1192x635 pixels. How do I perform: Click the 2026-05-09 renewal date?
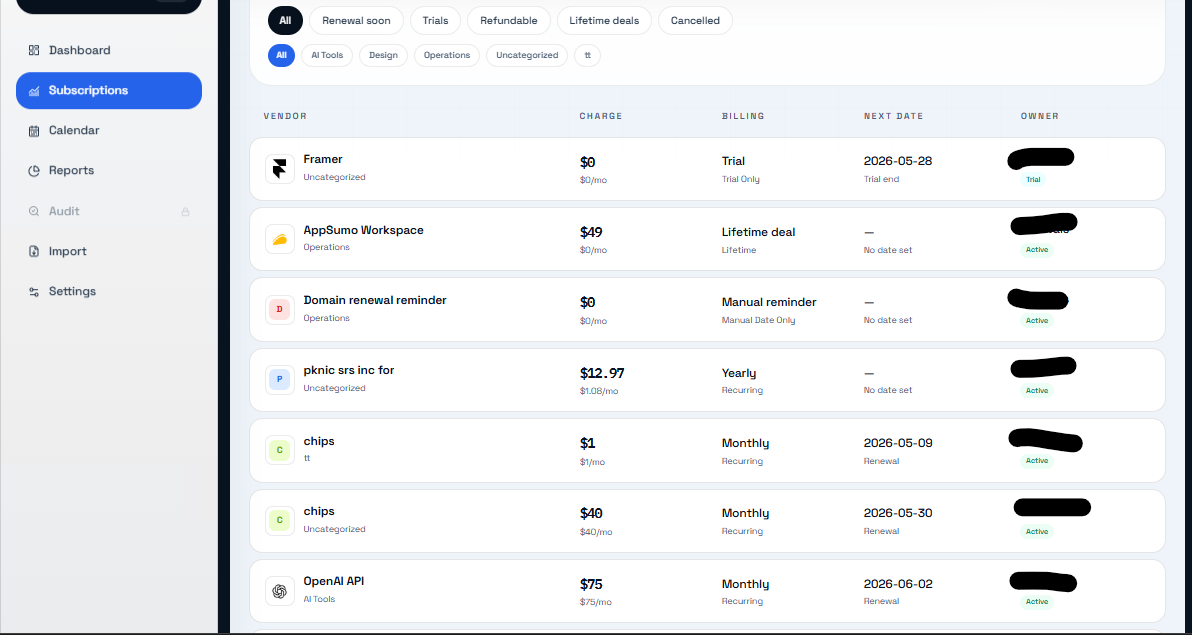(898, 443)
